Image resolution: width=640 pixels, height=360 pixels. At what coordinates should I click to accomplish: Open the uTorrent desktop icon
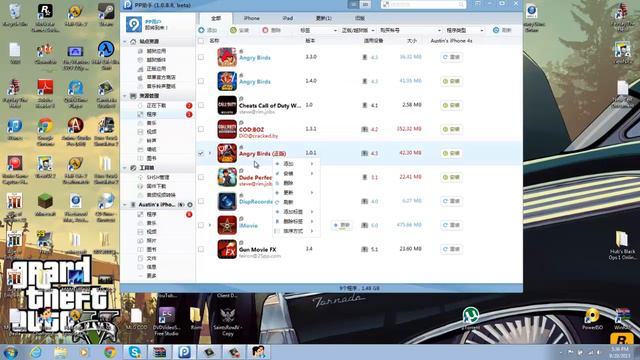tap(471, 318)
